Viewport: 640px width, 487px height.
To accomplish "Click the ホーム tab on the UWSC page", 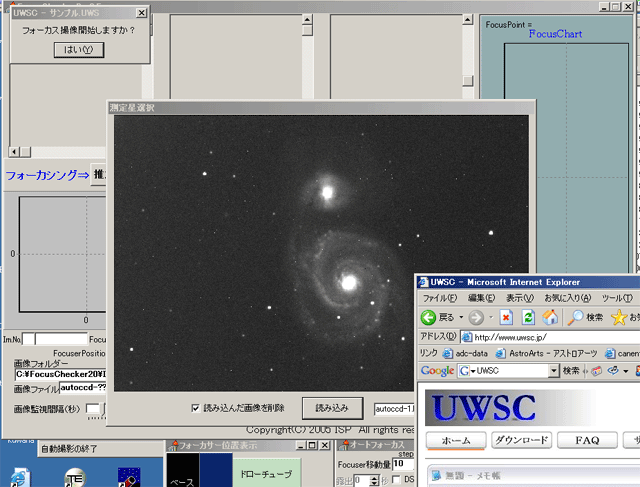I will click(456, 440).
